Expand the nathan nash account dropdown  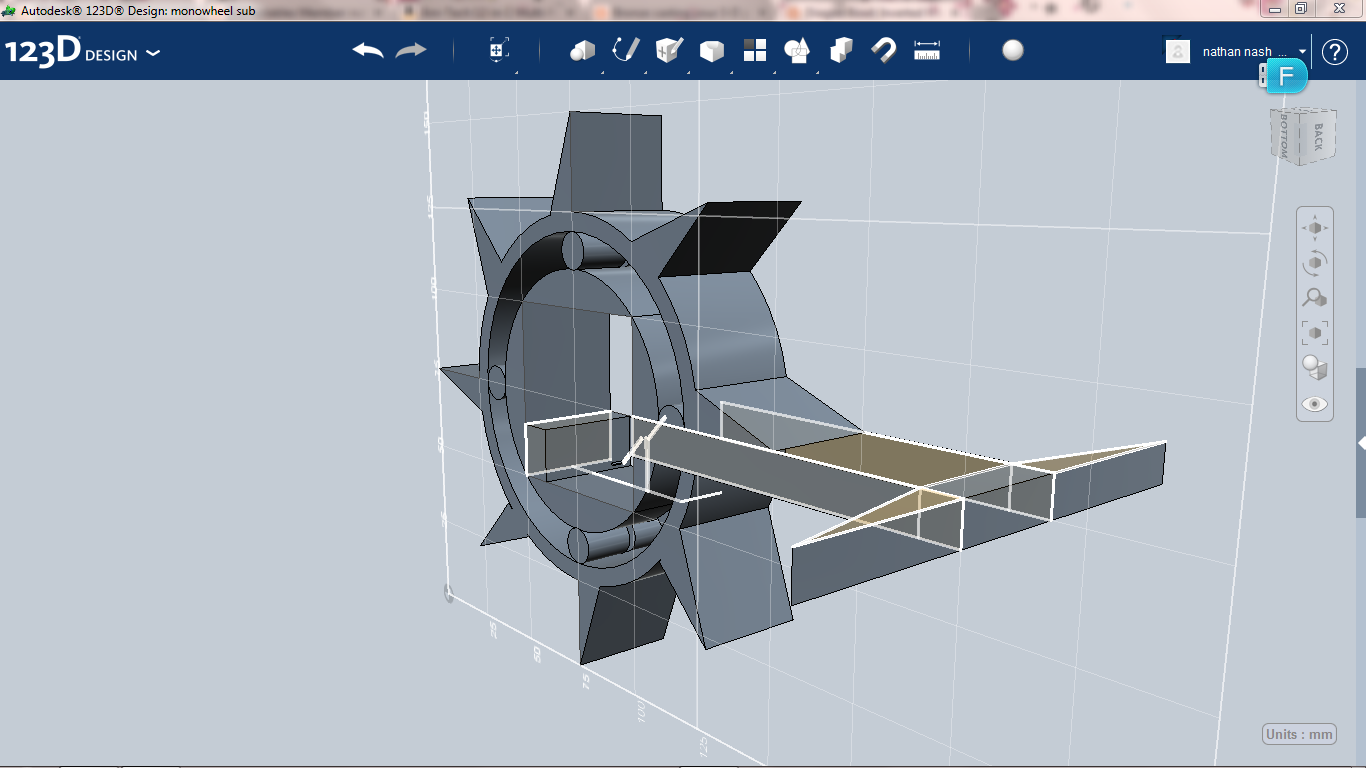[1303, 51]
